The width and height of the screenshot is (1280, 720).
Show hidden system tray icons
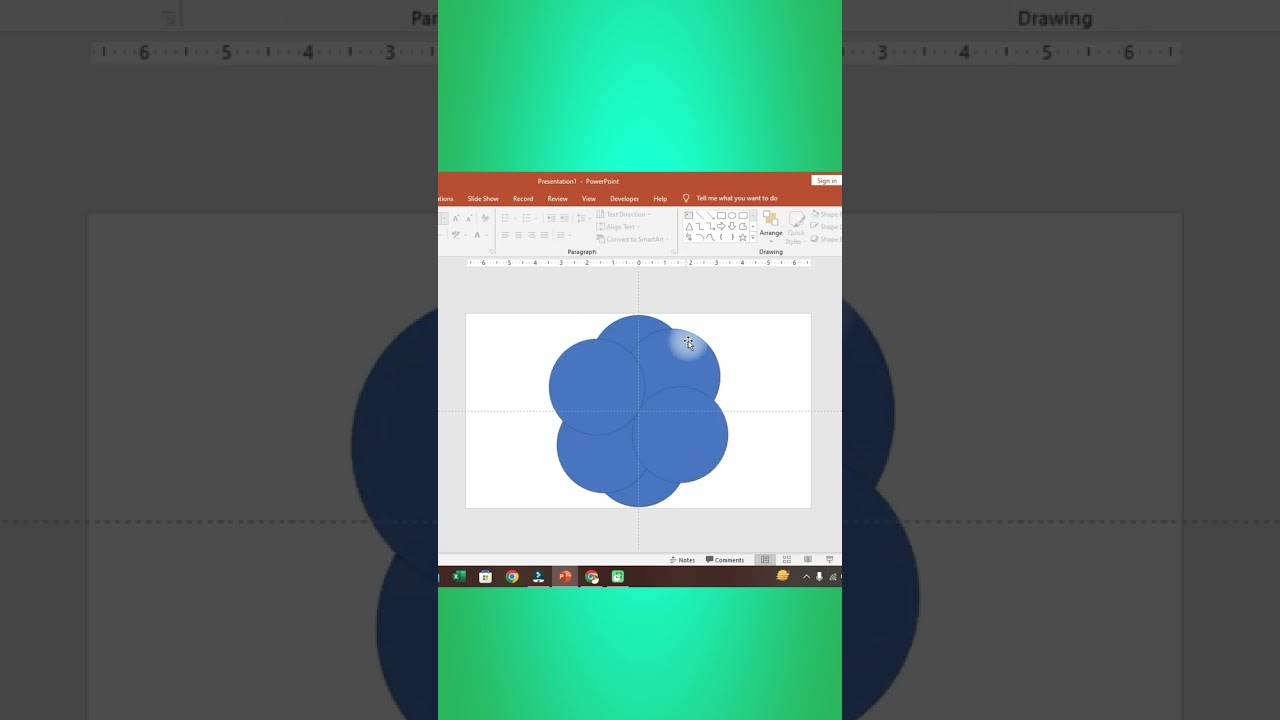coord(806,576)
